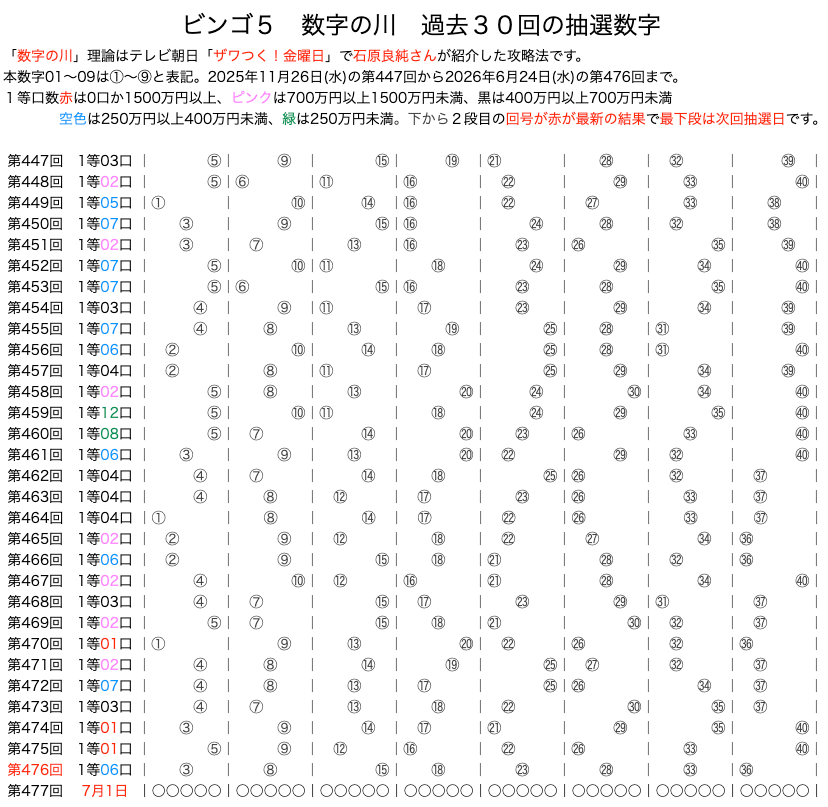This screenshot has height=807, width=828.
Task: Select row label 第459回
Action: coord(35,412)
